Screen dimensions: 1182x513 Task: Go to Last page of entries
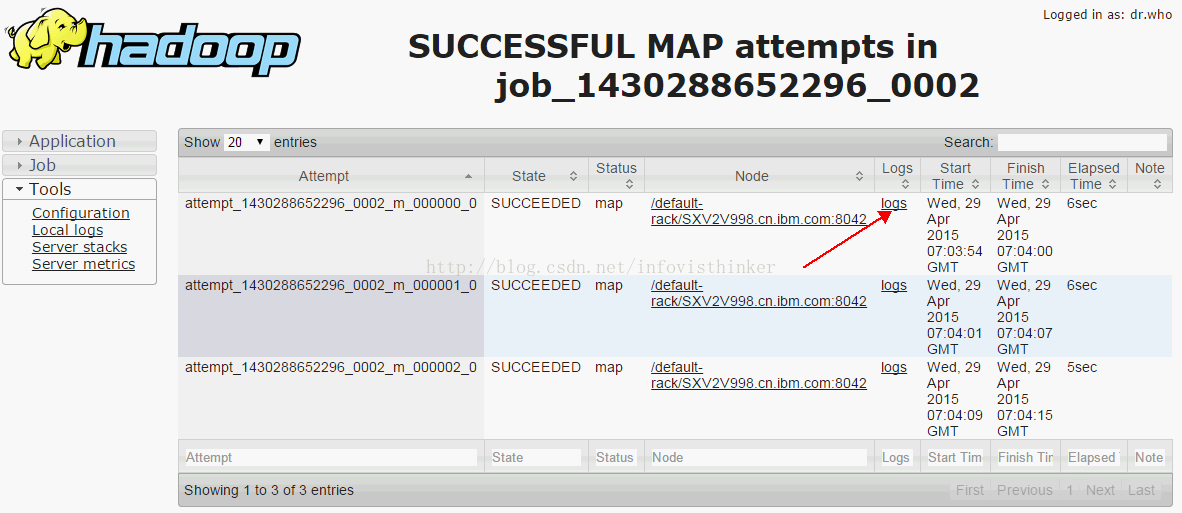1141,490
